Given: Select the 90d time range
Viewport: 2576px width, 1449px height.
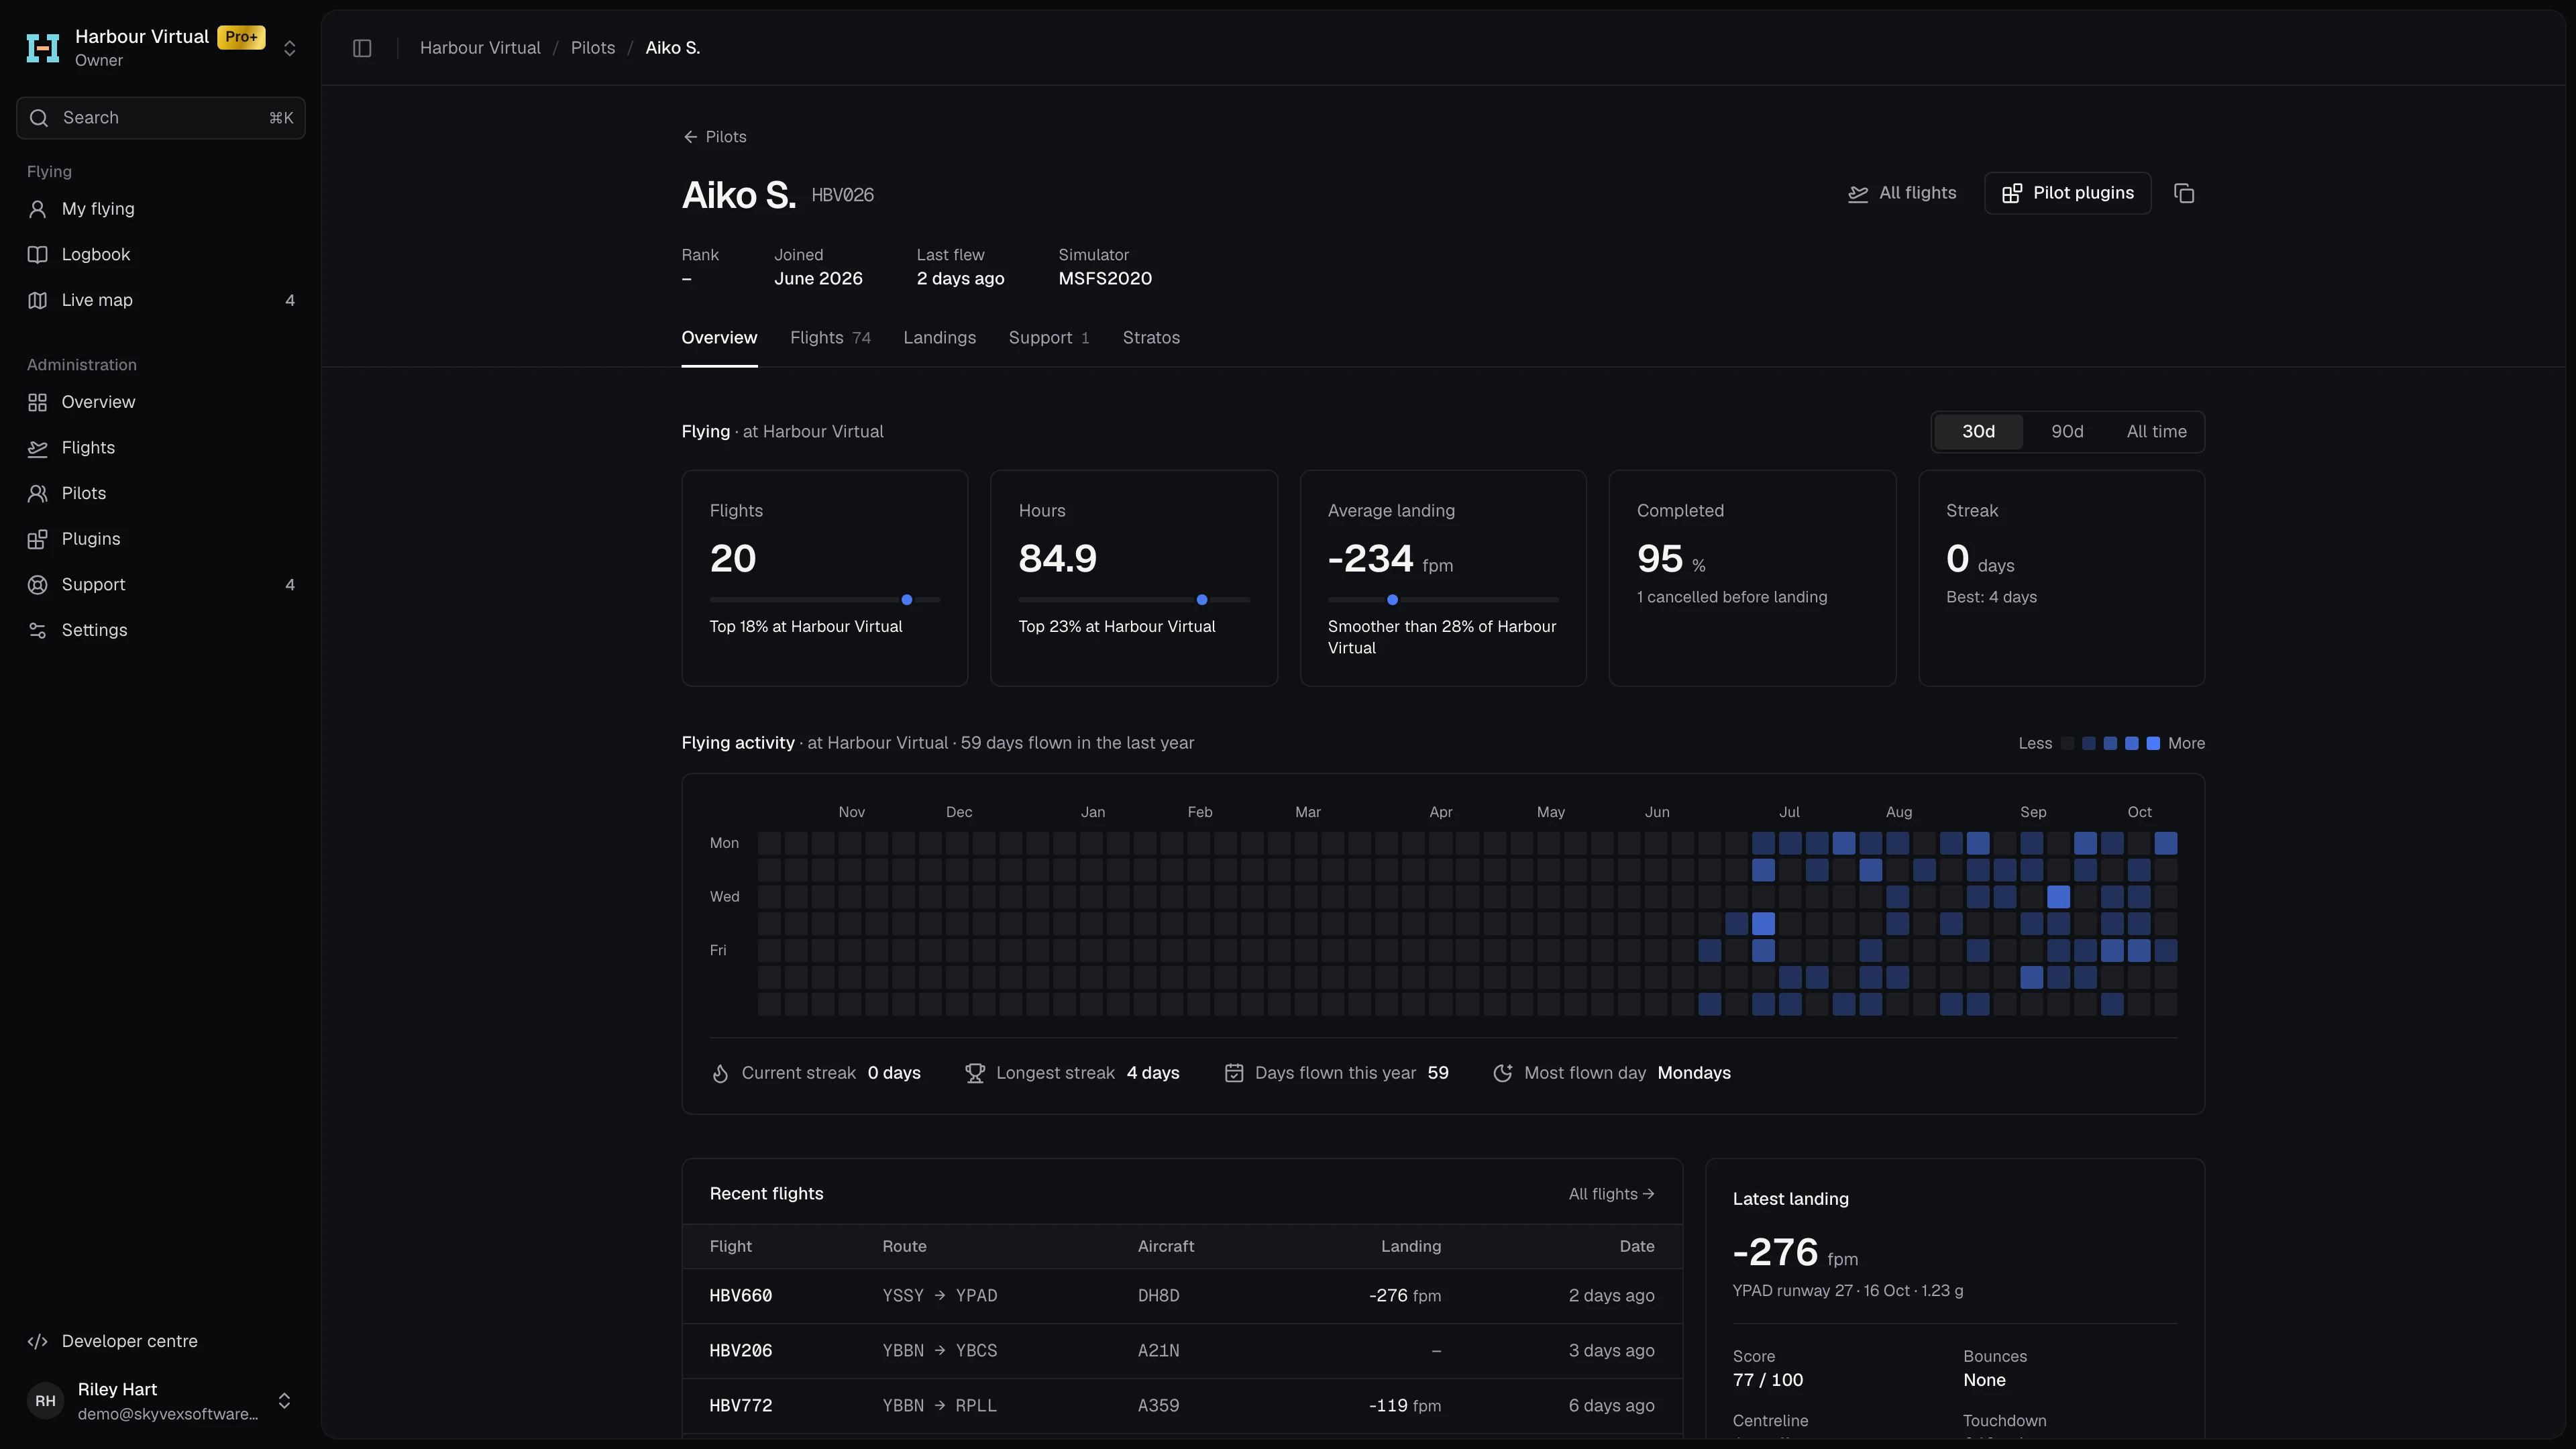Looking at the screenshot, I should 2067,432.
